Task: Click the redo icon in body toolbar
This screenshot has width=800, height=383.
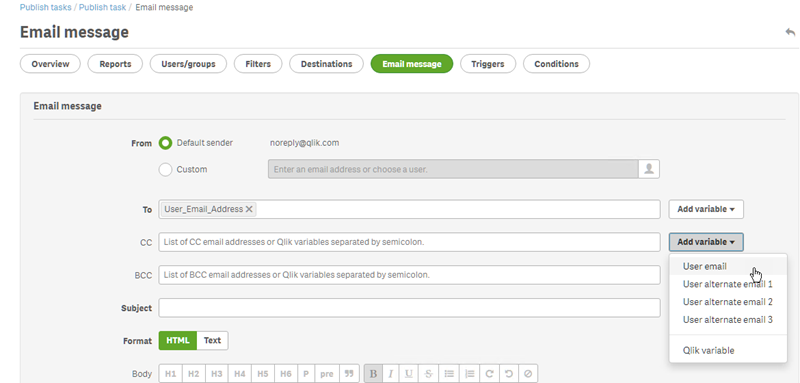Action: [x=489, y=374]
